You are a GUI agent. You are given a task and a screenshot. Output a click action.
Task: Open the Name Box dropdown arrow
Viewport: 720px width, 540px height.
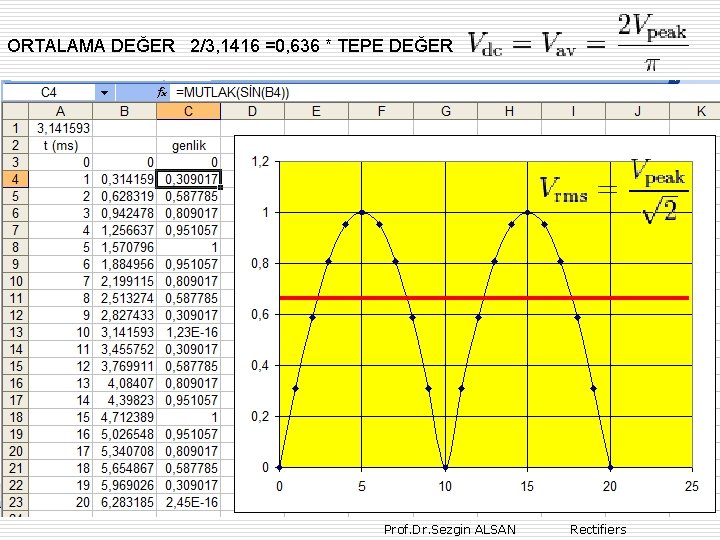105,93
